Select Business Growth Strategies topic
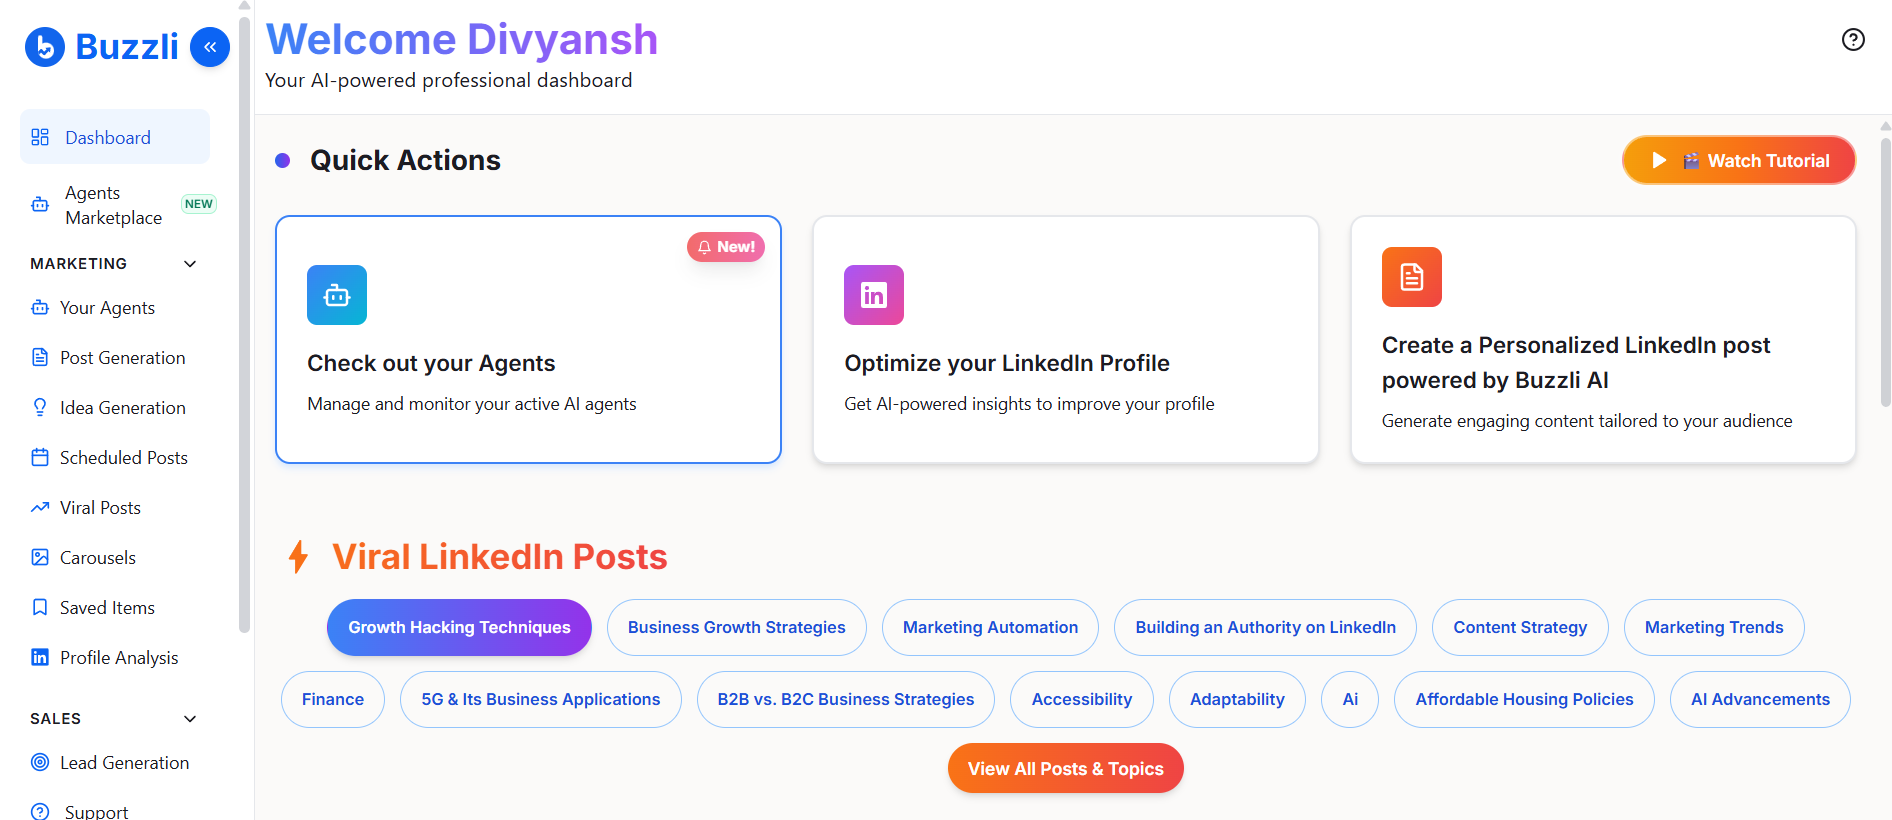This screenshot has height=820, width=1892. pos(737,627)
